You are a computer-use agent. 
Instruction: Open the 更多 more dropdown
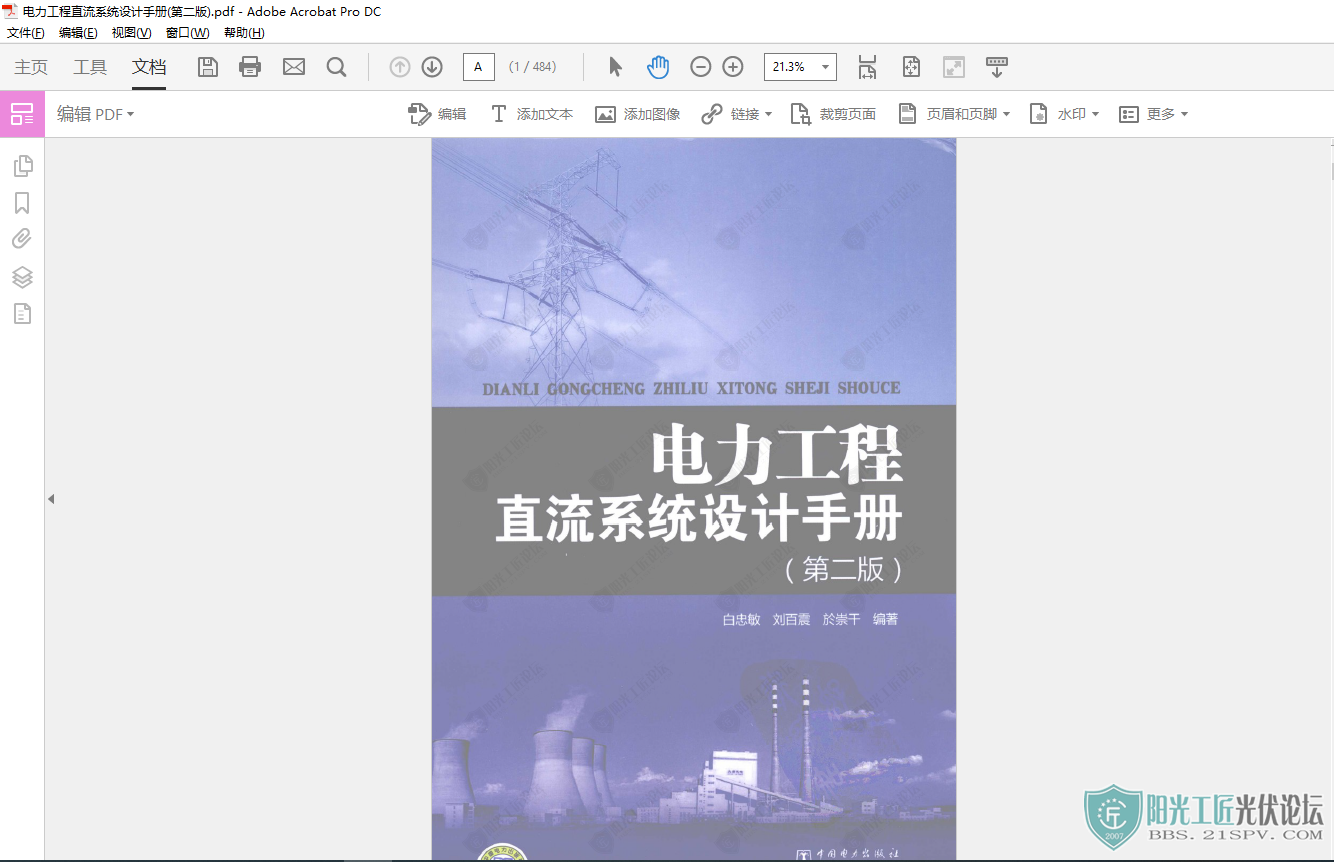point(1153,114)
